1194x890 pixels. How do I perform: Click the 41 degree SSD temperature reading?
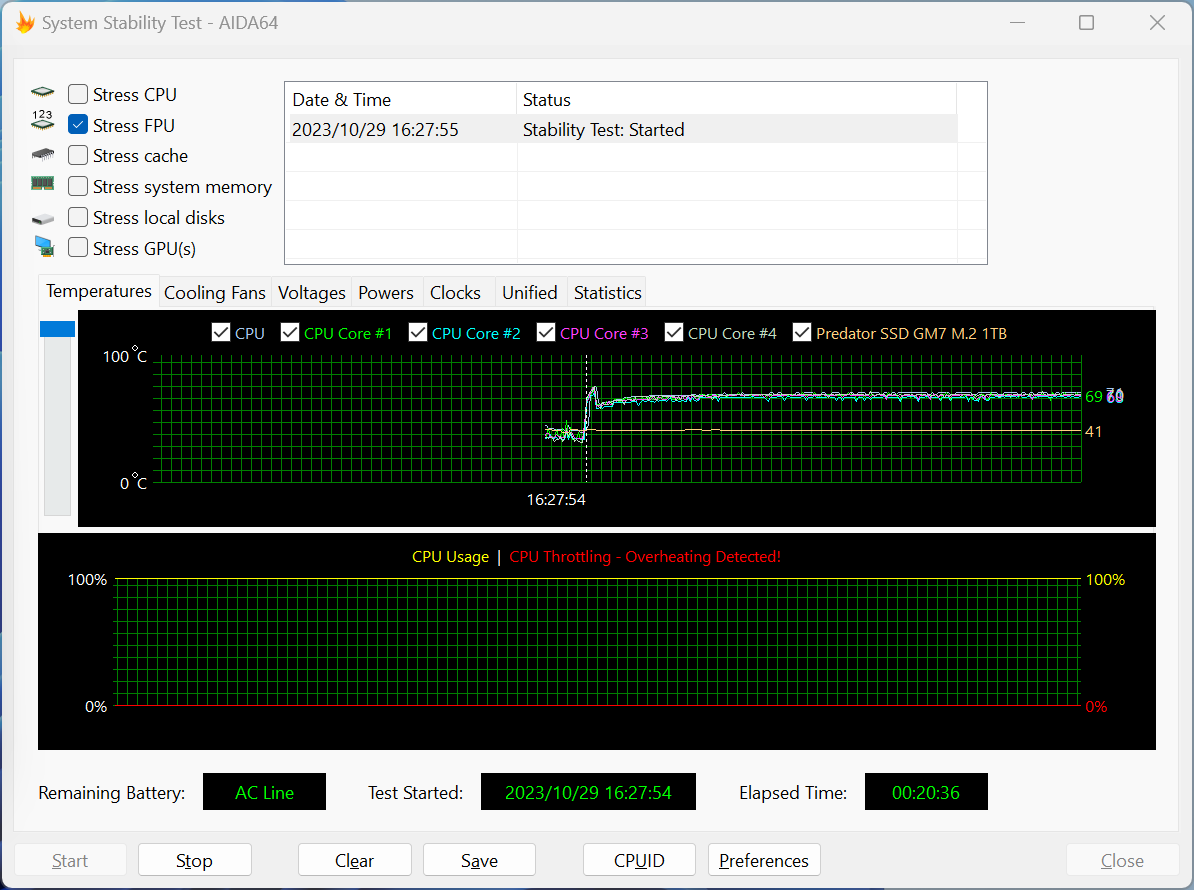[1093, 432]
